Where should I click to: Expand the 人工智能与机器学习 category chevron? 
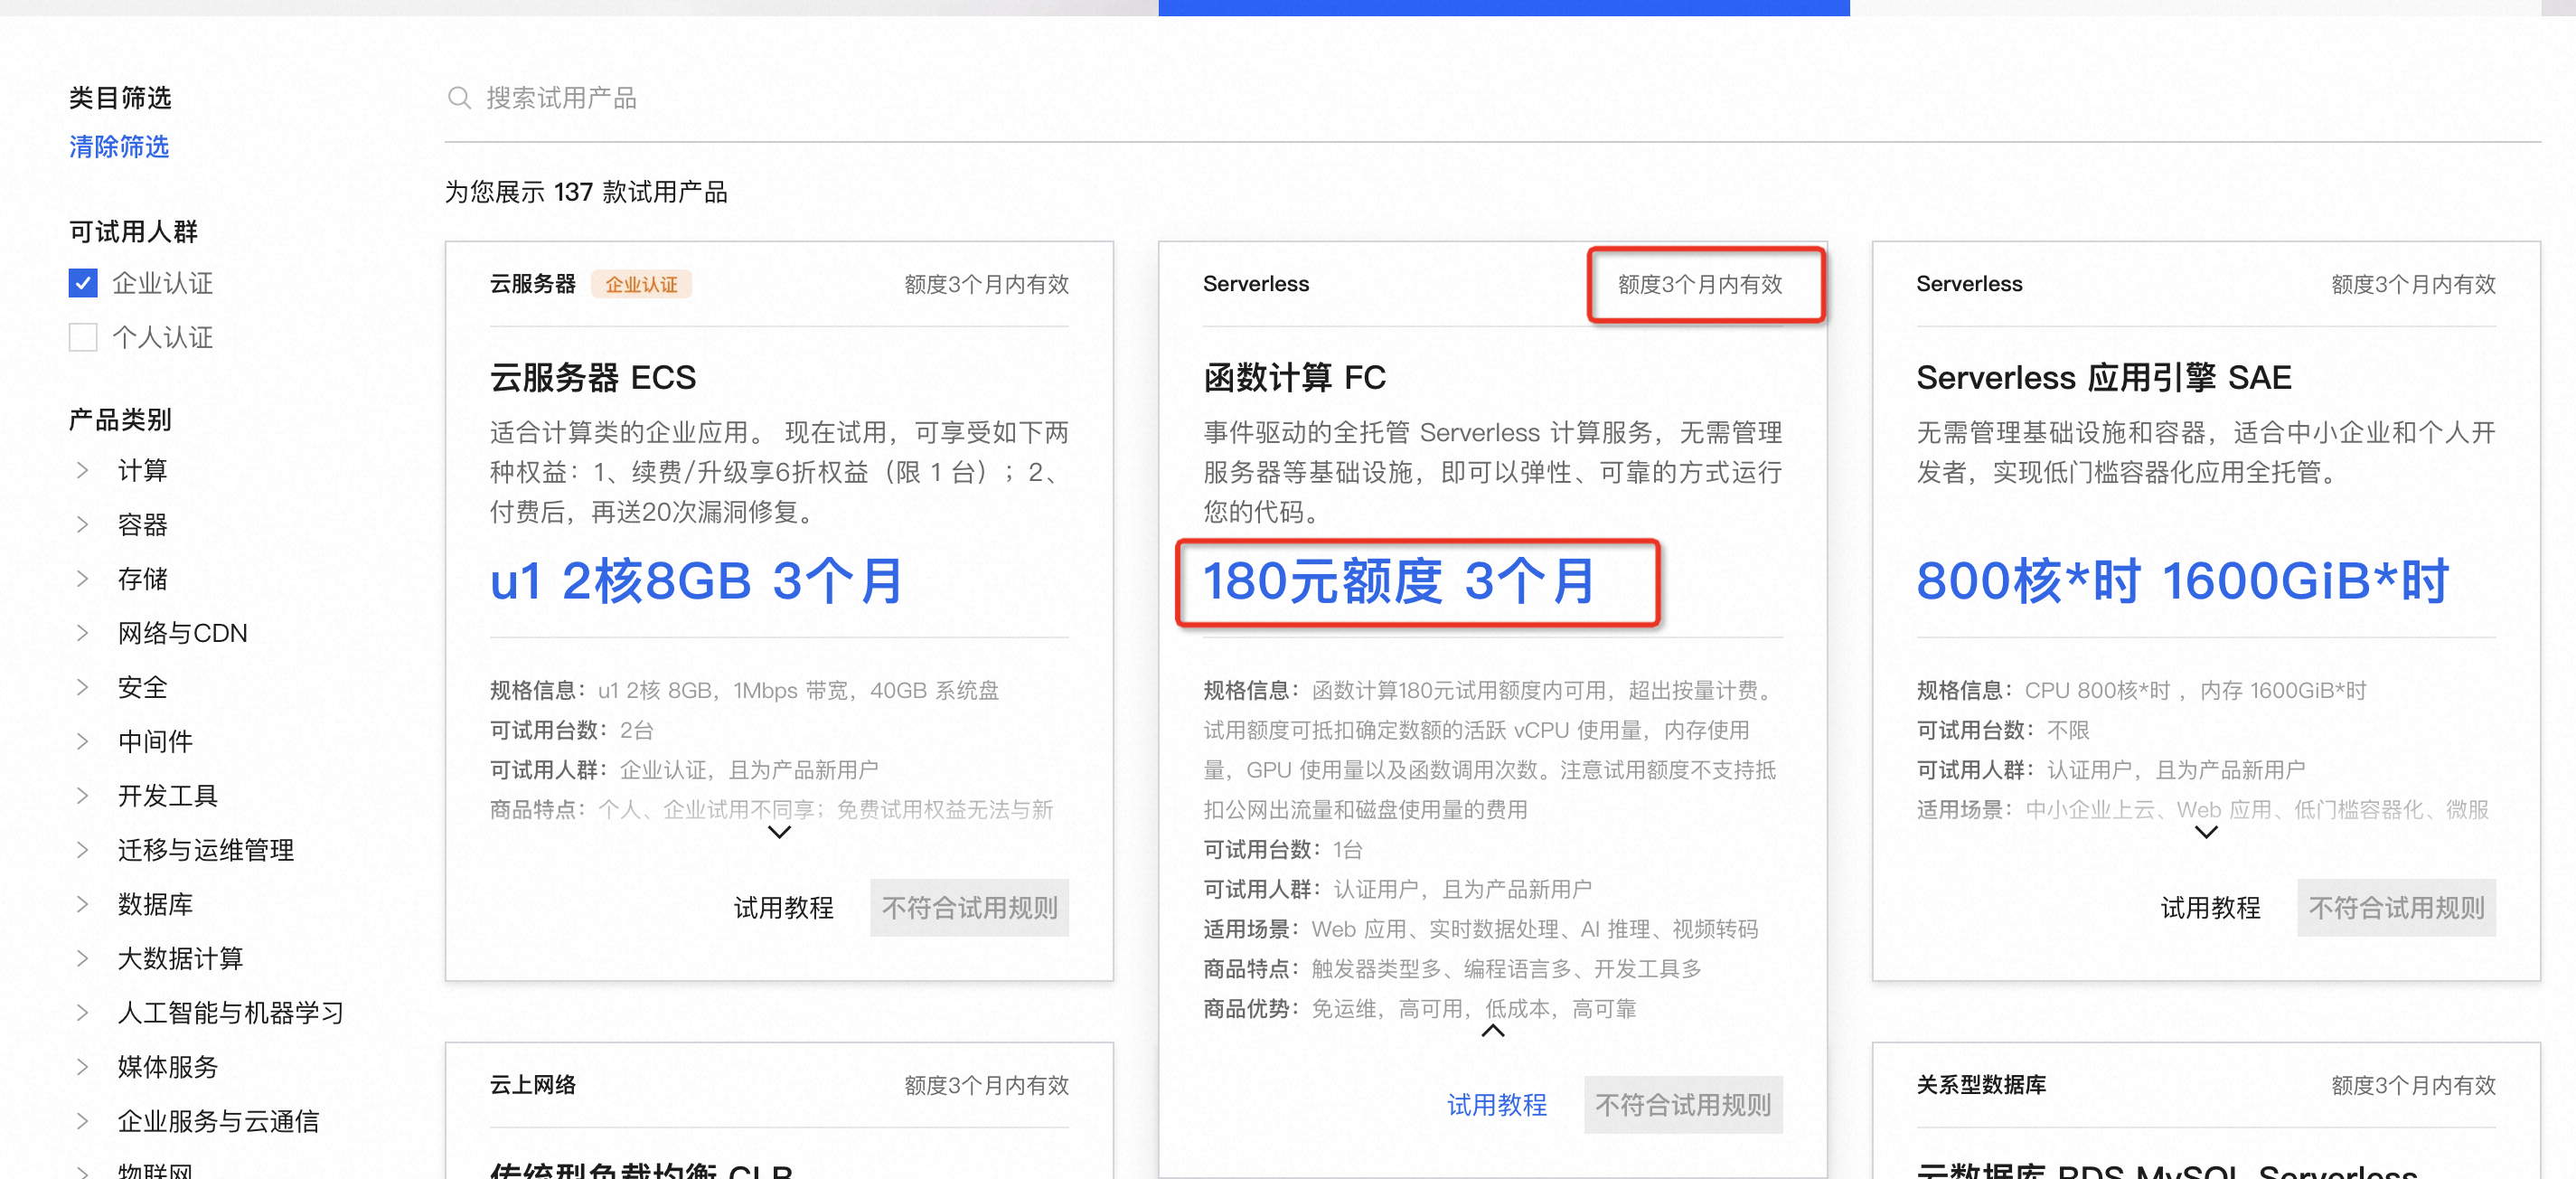[x=83, y=1012]
